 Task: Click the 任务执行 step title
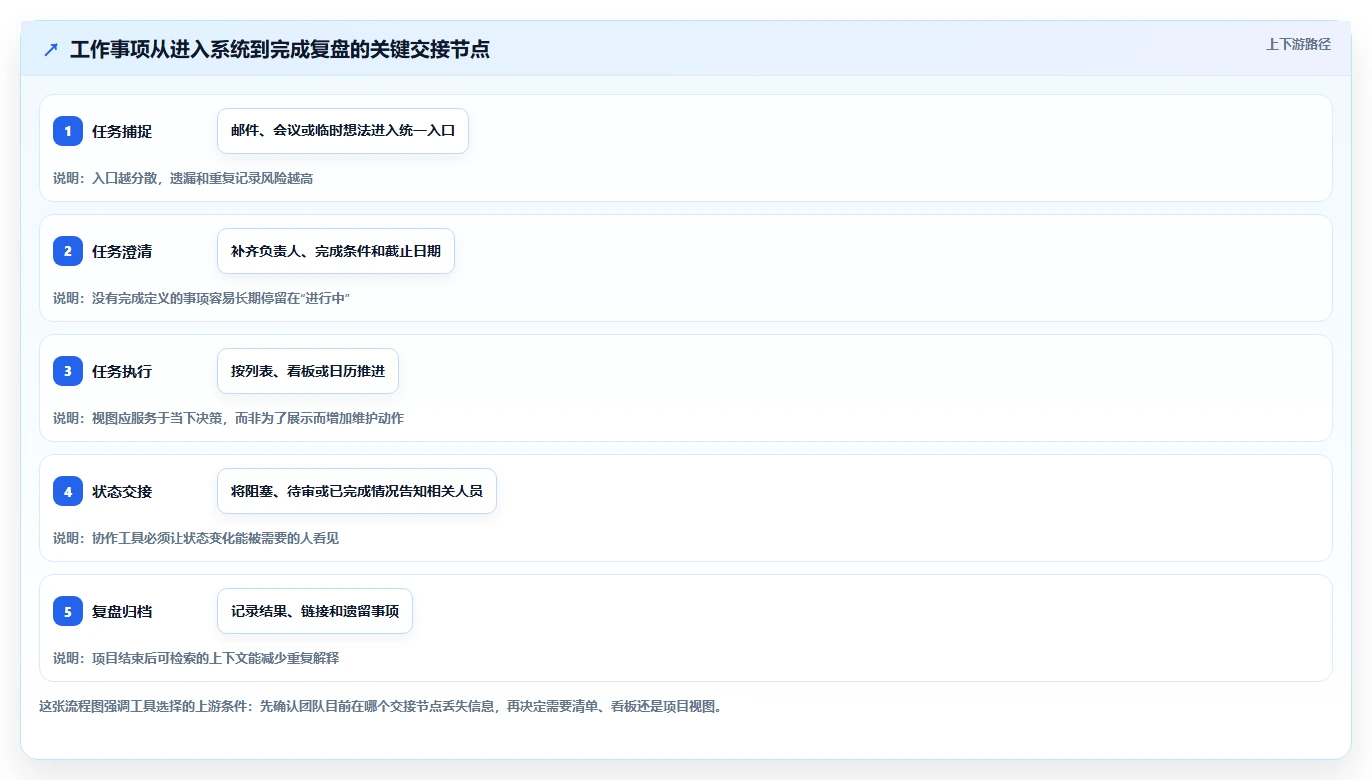pyautogui.click(x=122, y=371)
